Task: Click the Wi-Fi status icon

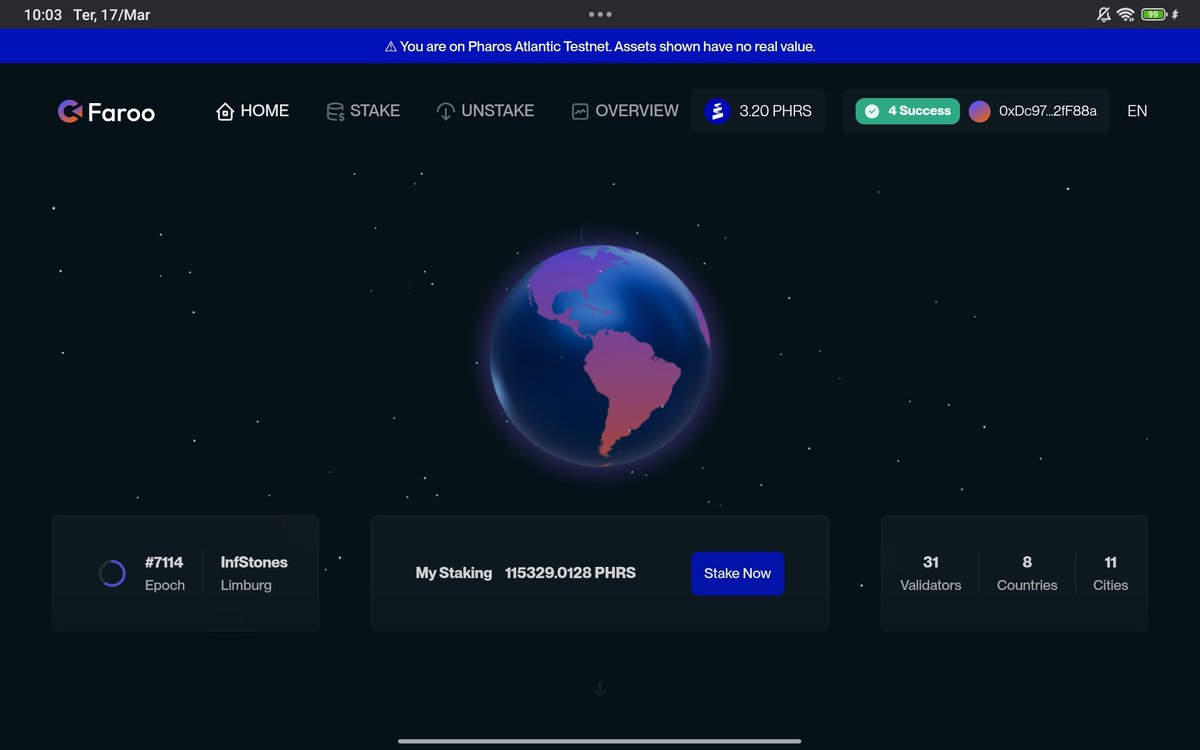Action: click(x=1126, y=15)
